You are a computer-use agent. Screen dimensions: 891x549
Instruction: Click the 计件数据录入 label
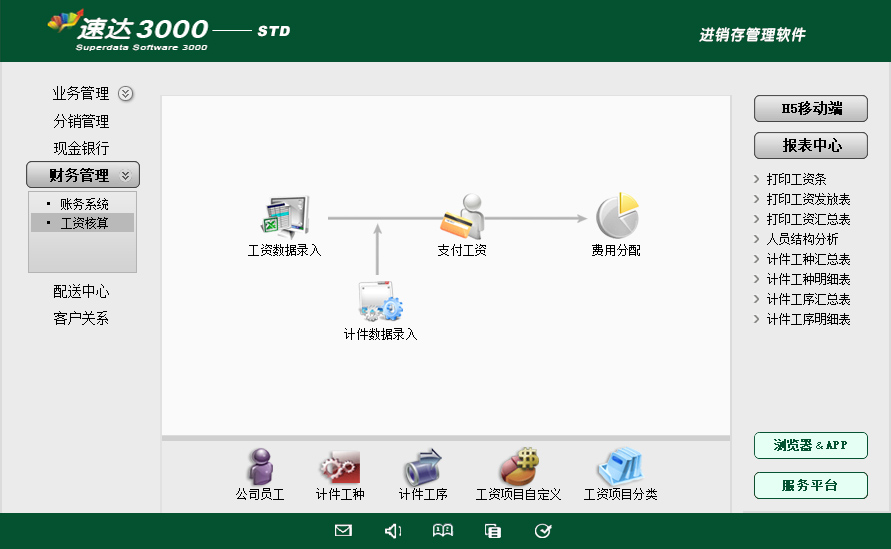[380, 334]
